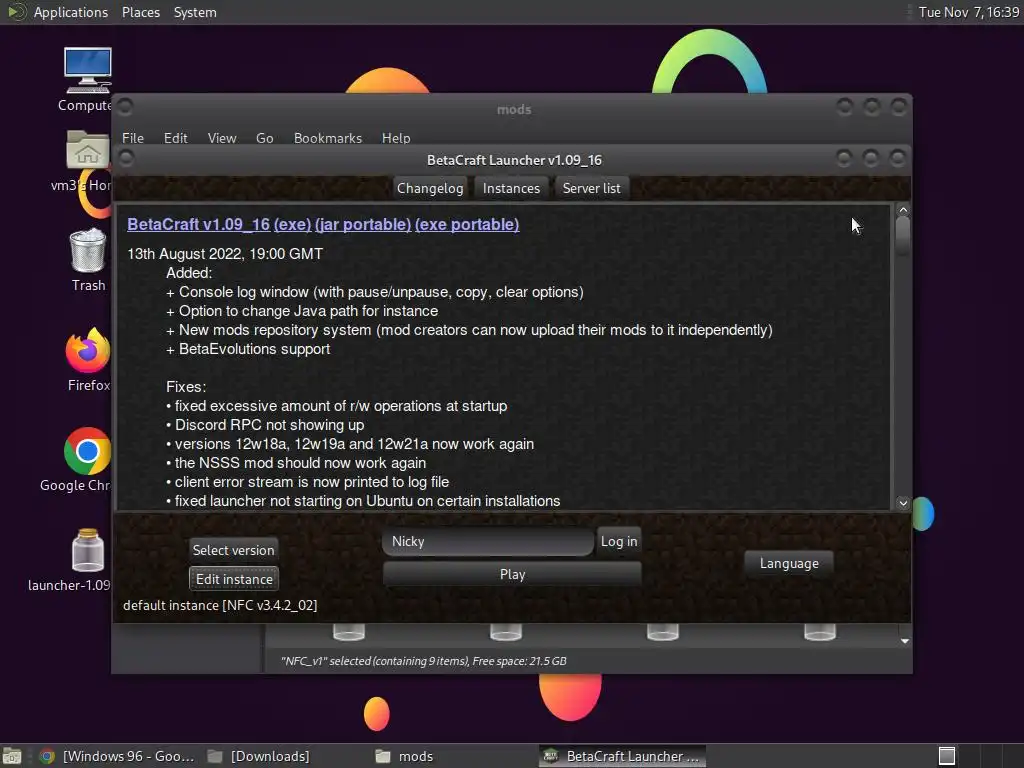Click the Discord RPC not showing up line

coord(265,424)
